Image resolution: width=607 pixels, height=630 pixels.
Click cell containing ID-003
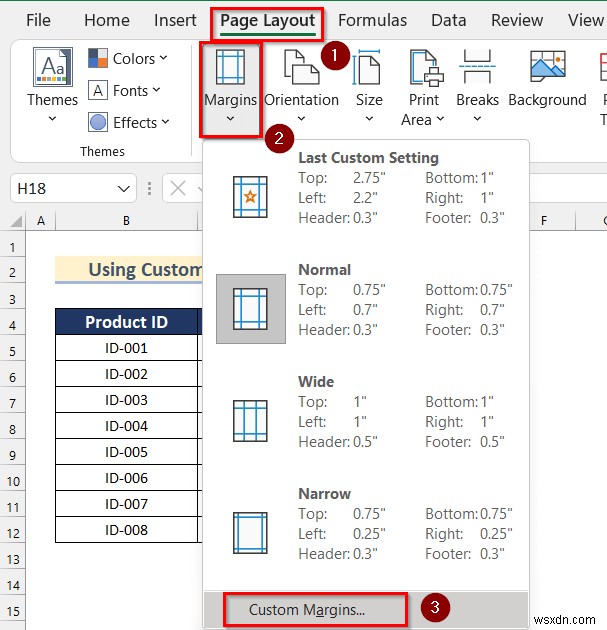pyautogui.click(x=126, y=400)
